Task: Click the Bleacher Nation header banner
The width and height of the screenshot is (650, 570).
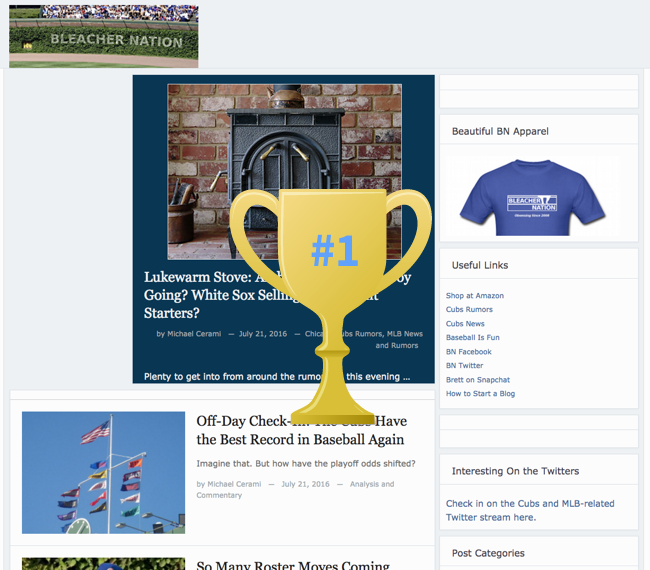Action: coord(104,36)
